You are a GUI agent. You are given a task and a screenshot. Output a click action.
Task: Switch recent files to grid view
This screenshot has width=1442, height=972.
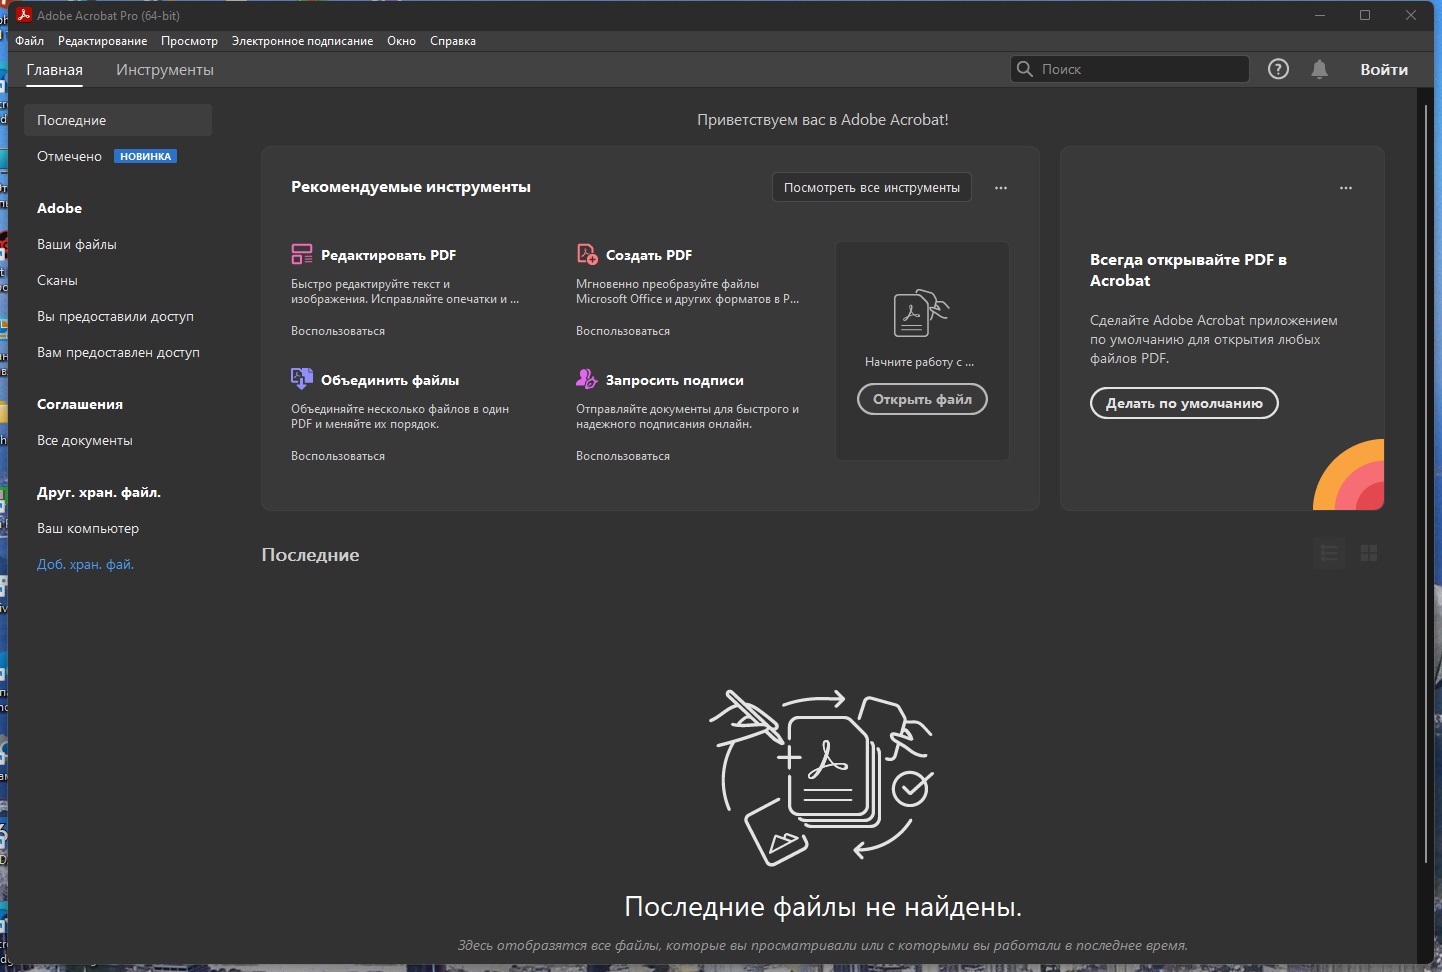tap(1369, 553)
